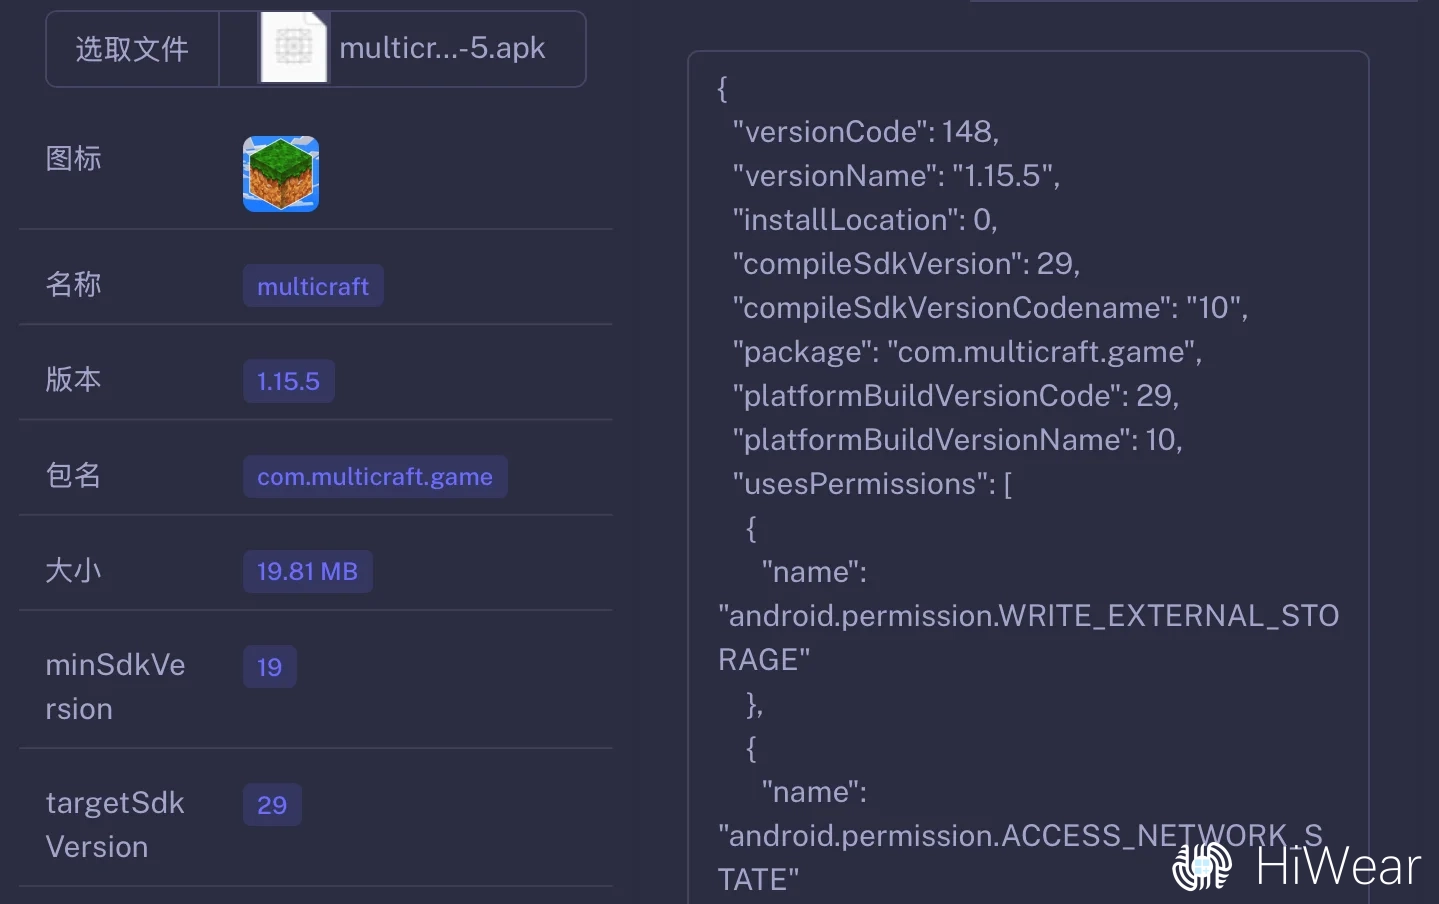Click the multicr...-5.apk file name
The image size is (1439, 904).
pyautogui.click(x=442, y=48)
